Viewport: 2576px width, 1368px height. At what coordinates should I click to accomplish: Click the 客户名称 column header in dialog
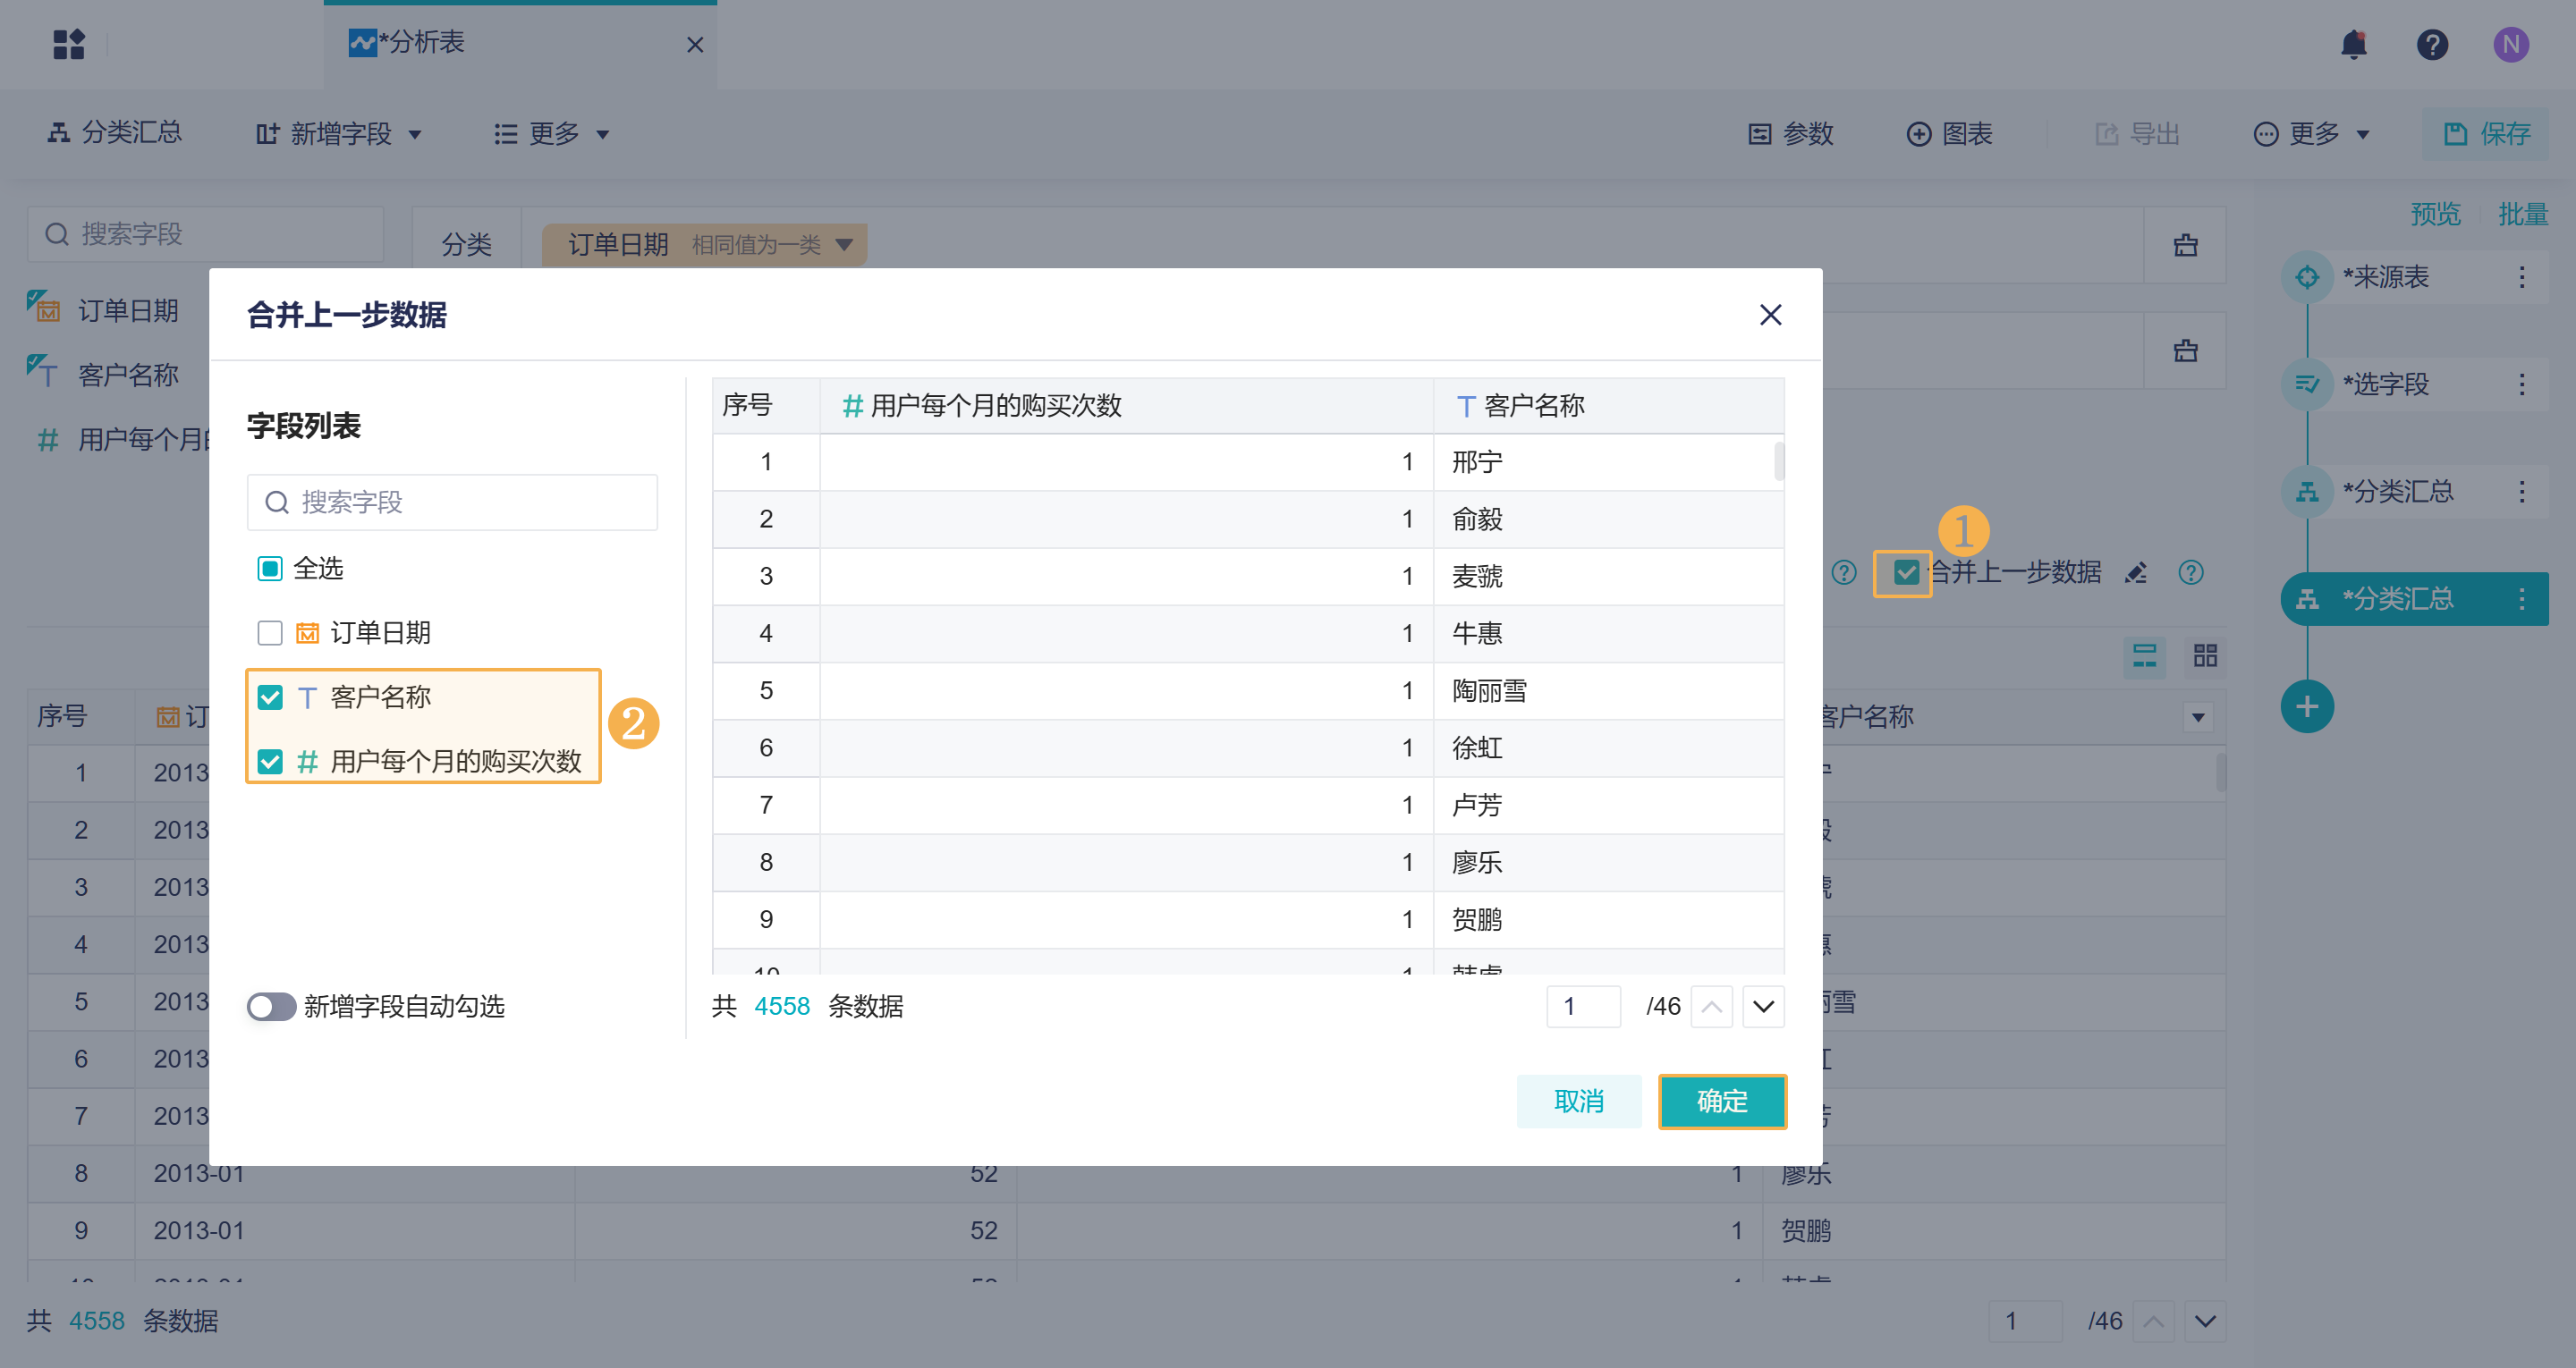(1608, 406)
